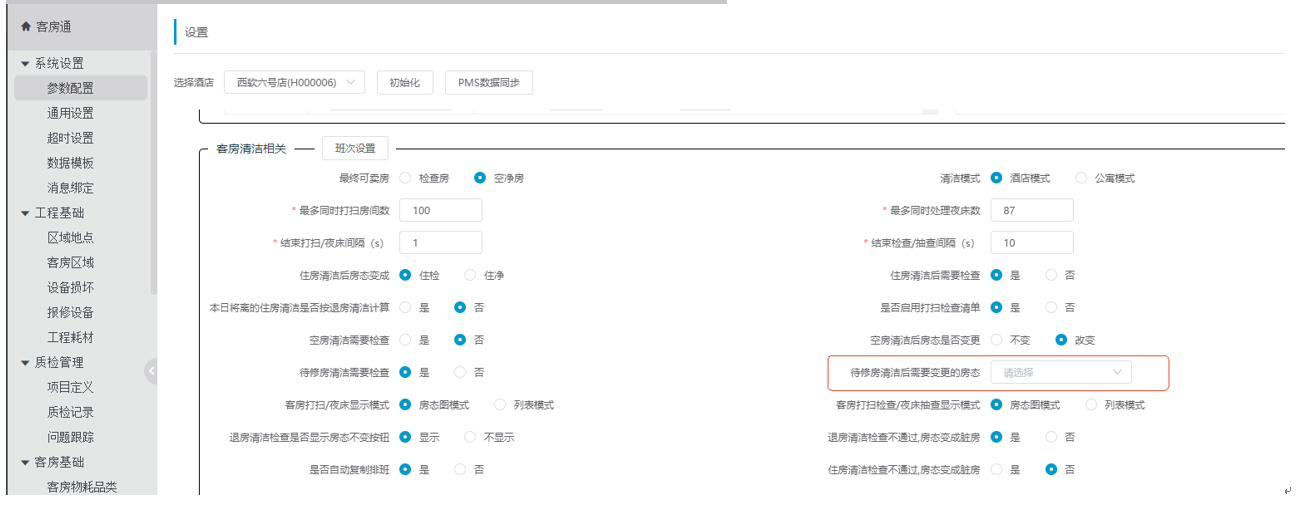Collapse the 系统设置 tree section
1311x509 pixels.
point(25,63)
